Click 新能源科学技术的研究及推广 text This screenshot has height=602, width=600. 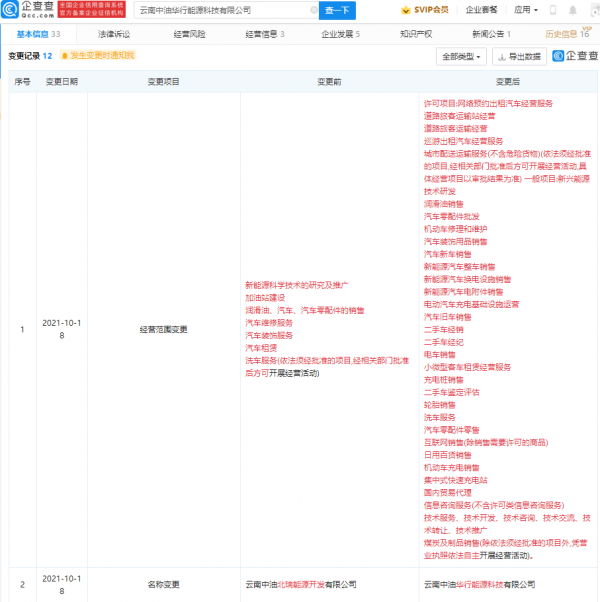[x=297, y=285]
